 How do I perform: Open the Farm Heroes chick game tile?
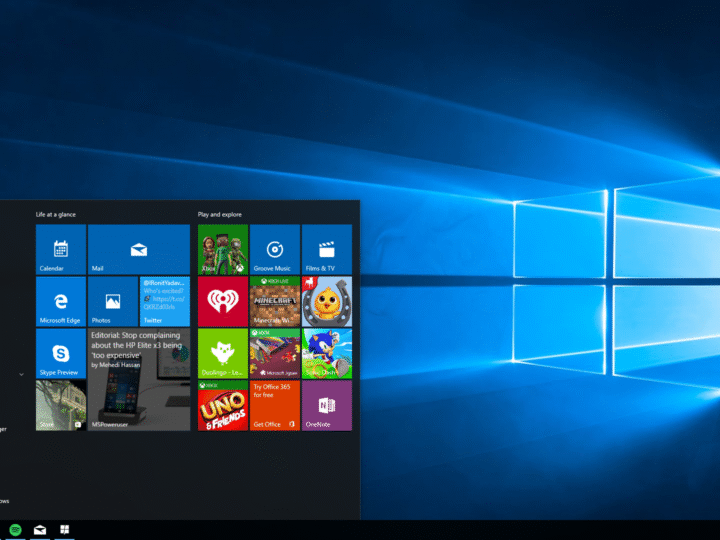(x=327, y=301)
